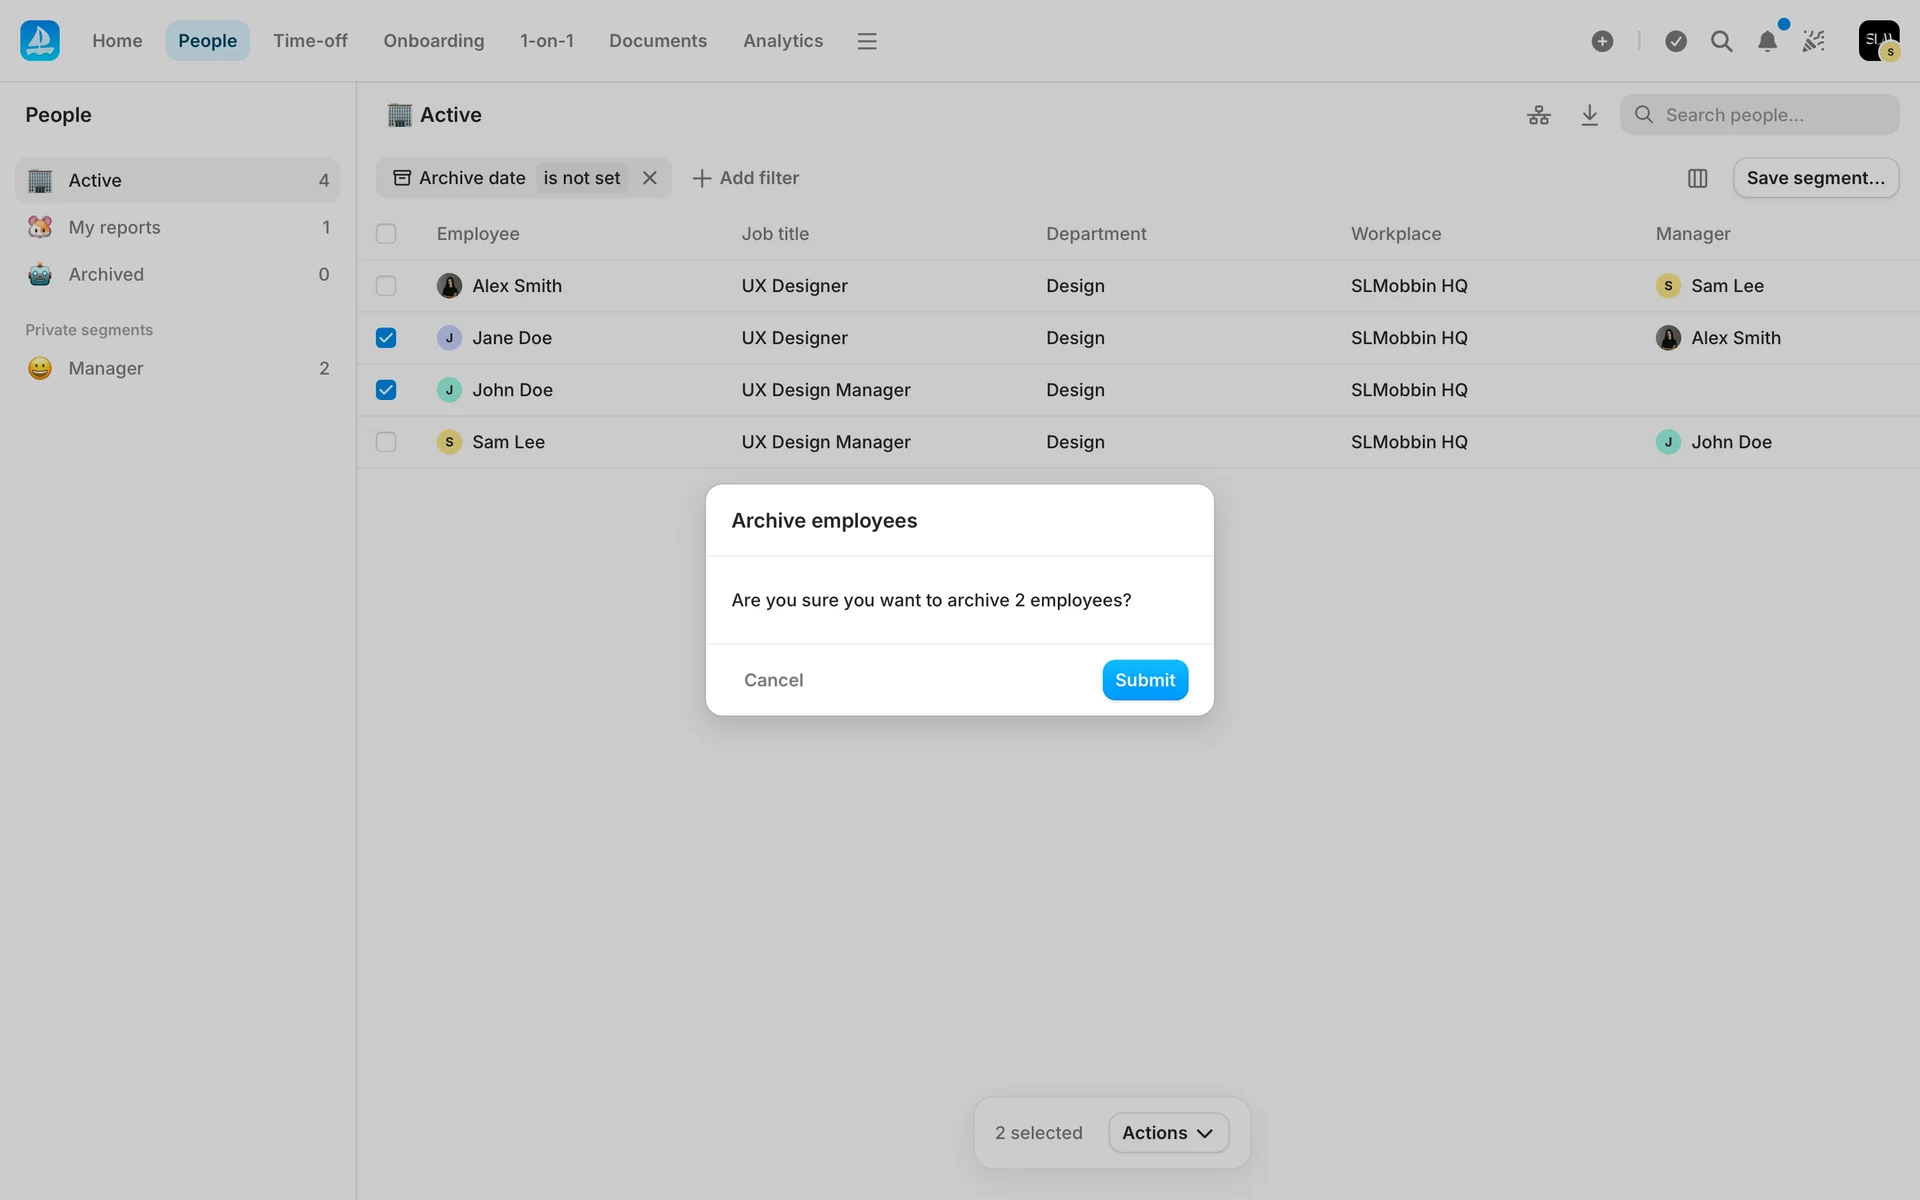This screenshot has width=1920, height=1200.
Task: Uncheck Jane Doe's row checkbox
Action: tap(386, 338)
